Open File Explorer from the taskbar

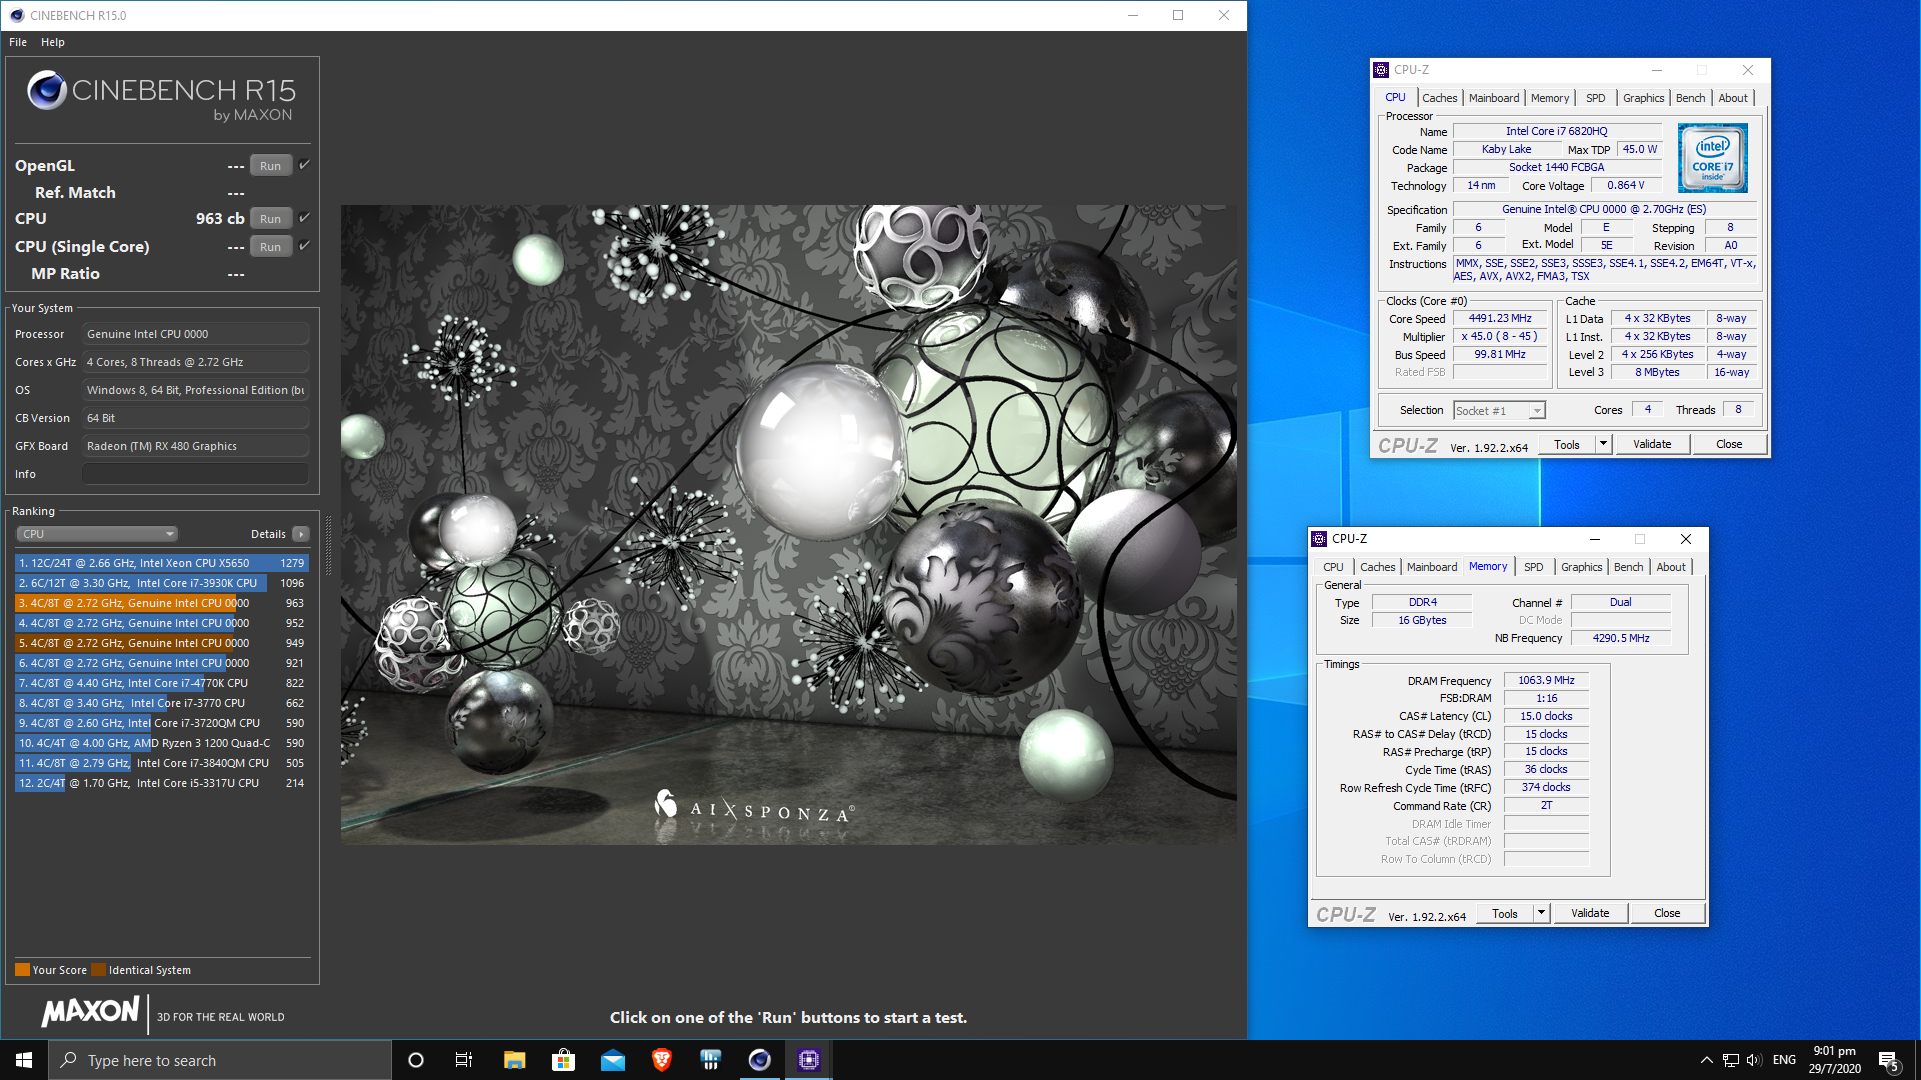click(514, 1060)
